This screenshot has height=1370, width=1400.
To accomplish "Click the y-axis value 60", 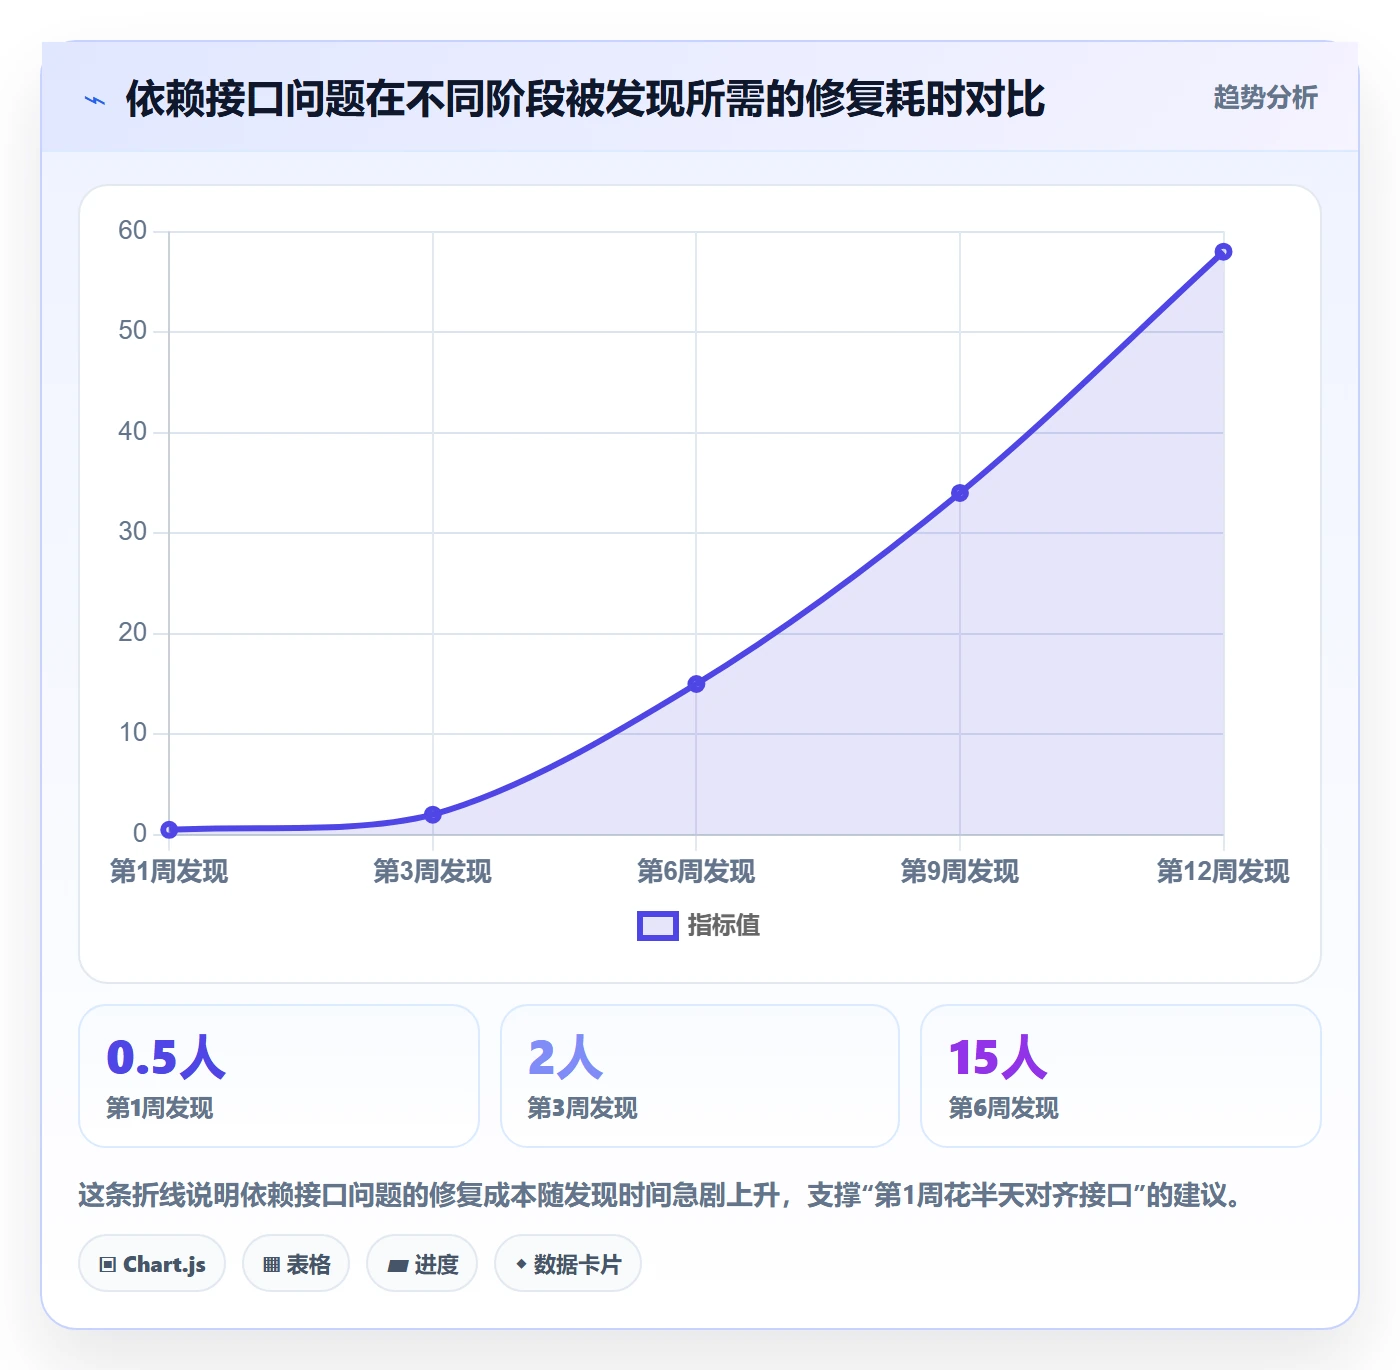I will 132,231.
